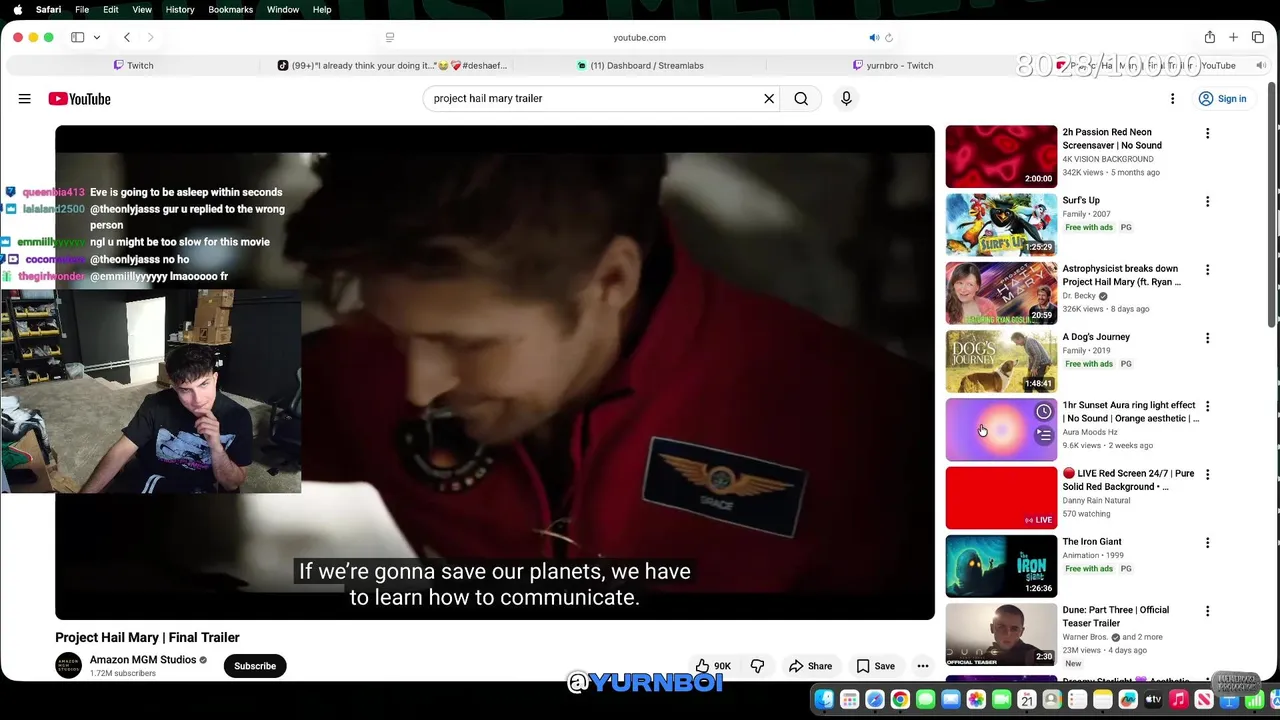
Task: Open the Amazon MGM Studios channel avatar
Action: pyautogui.click(x=68, y=666)
